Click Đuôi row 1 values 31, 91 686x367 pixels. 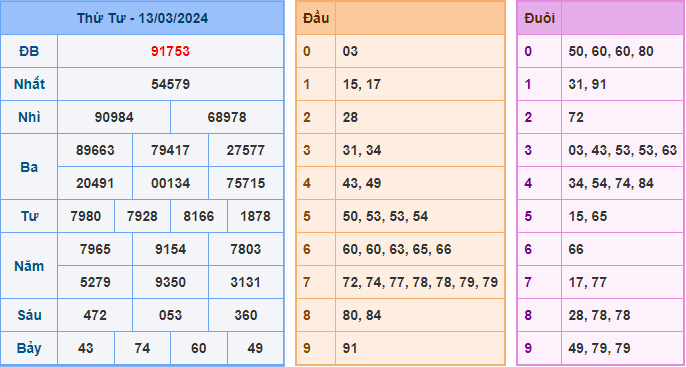588,84
